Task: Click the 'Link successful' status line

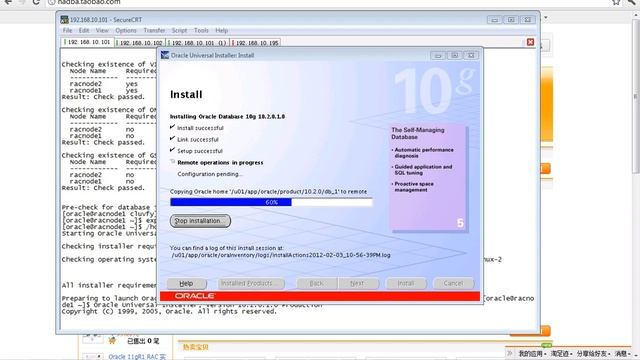Action: coord(198,140)
